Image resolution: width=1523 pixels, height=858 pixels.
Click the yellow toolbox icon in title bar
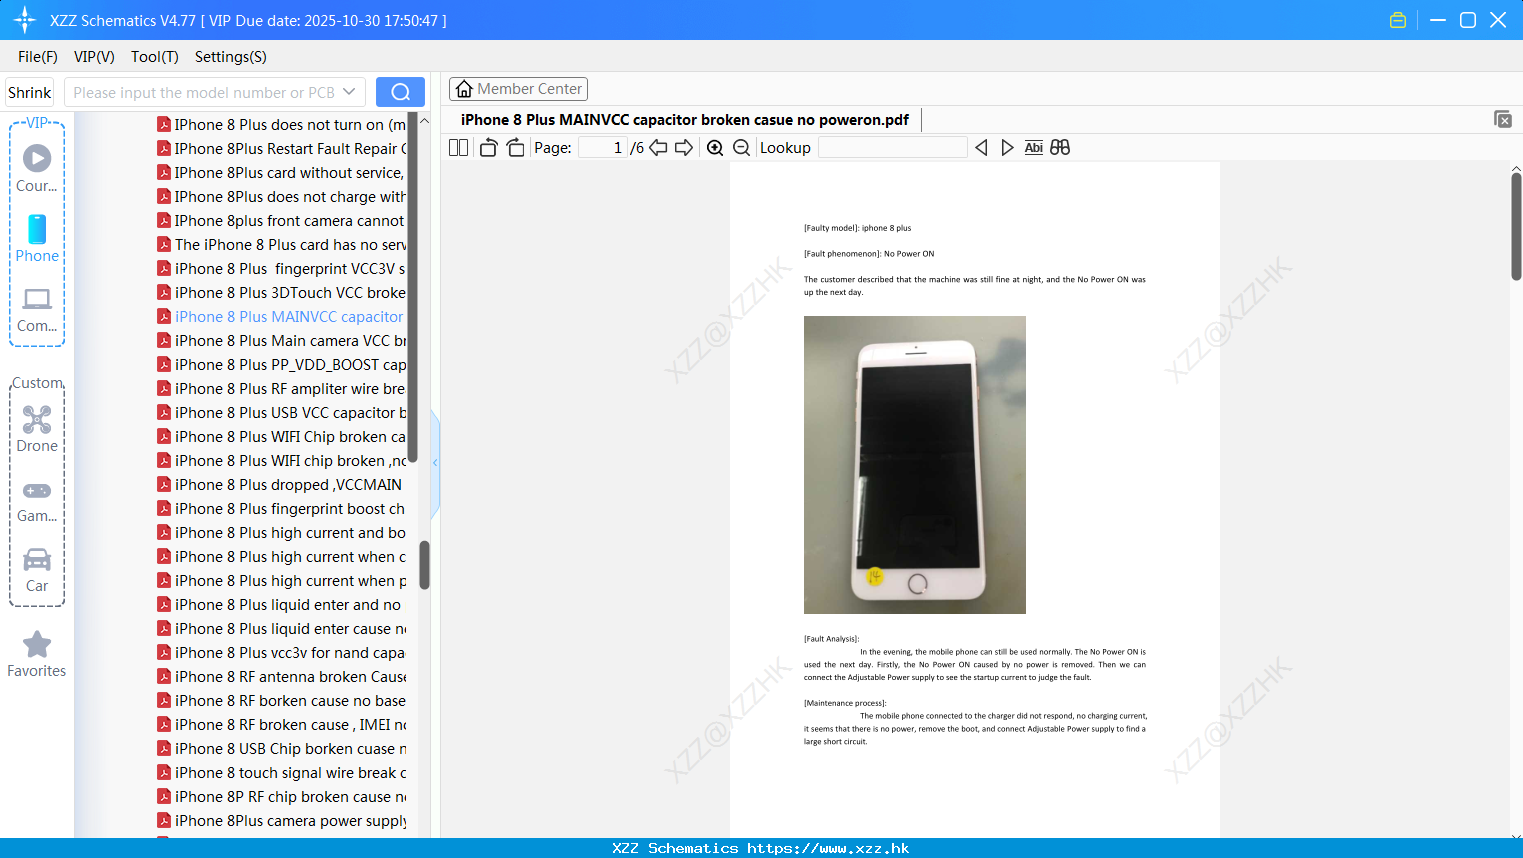pyautogui.click(x=1398, y=20)
